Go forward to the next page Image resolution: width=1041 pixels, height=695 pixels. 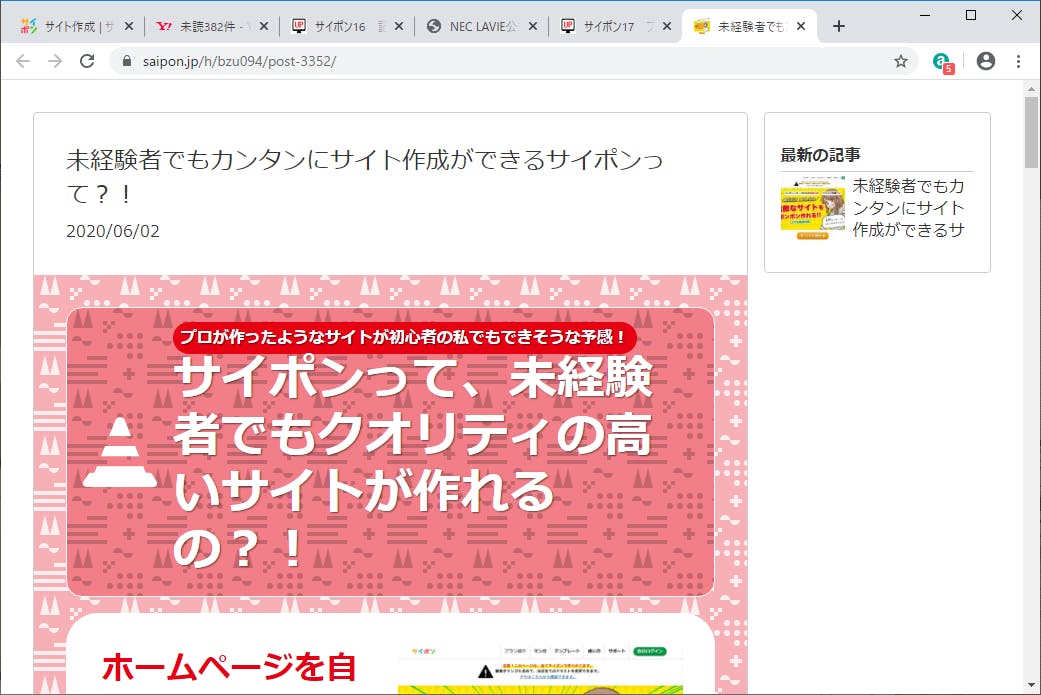[55, 61]
